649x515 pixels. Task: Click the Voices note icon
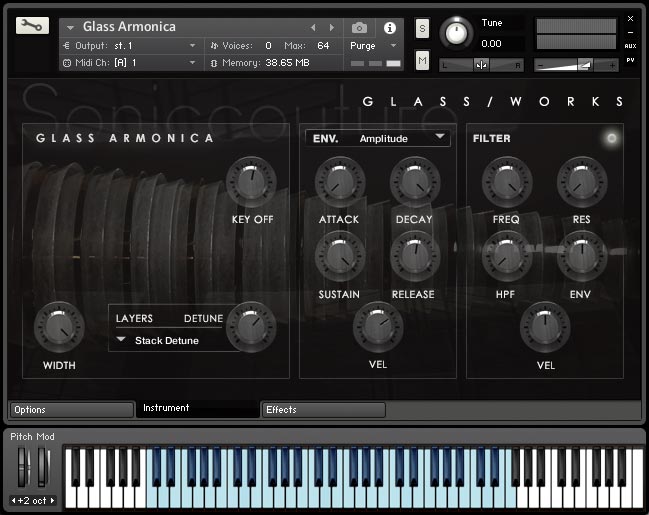click(214, 46)
